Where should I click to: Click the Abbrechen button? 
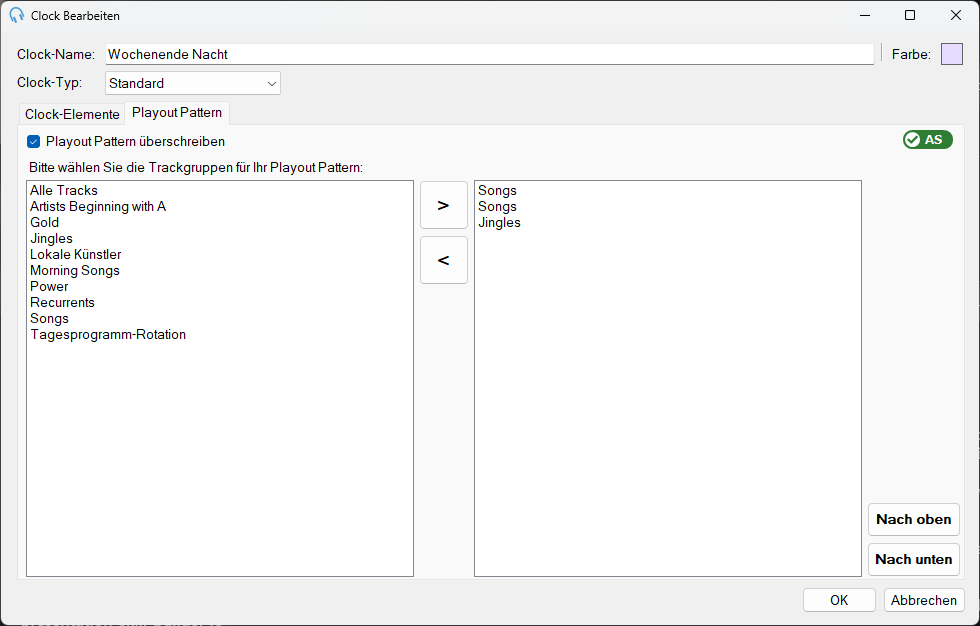pyautogui.click(x=924, y=600)
